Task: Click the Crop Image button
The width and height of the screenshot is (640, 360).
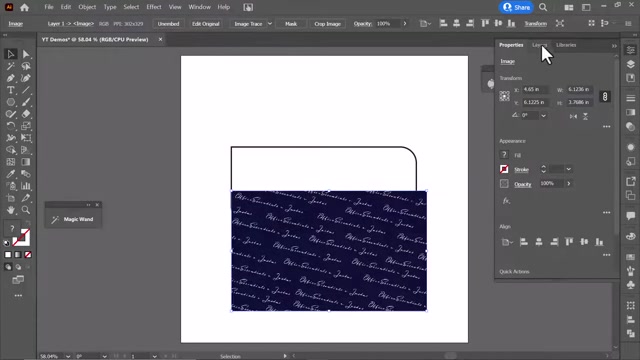Action: point(327,24)
